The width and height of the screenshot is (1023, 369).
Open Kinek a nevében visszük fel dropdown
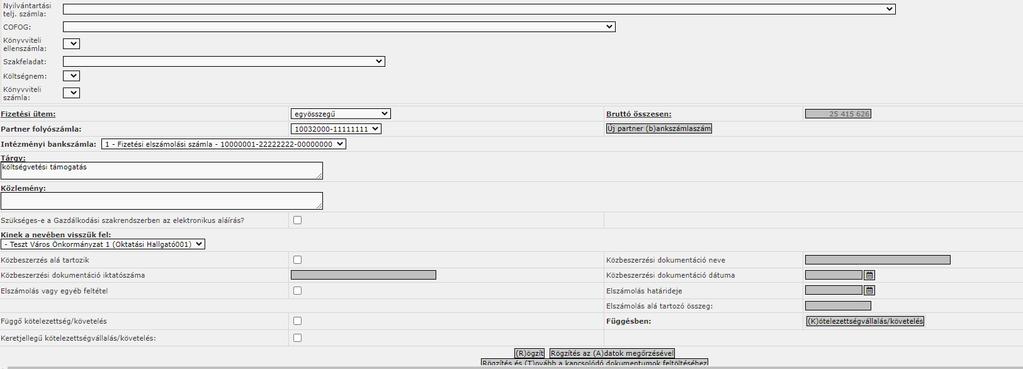tap(102, 244)
